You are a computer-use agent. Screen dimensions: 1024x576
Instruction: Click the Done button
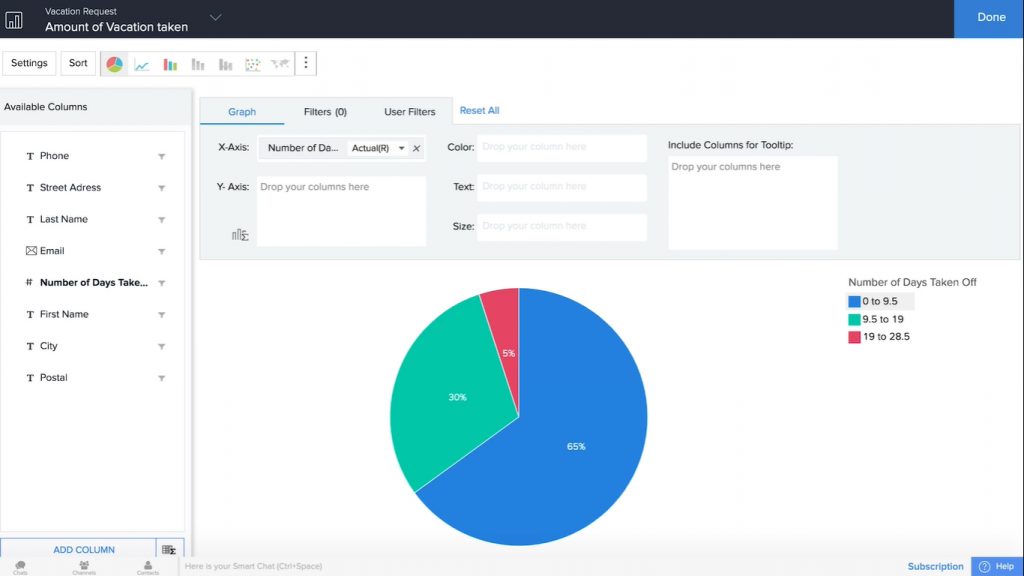[x=990, y=17]
